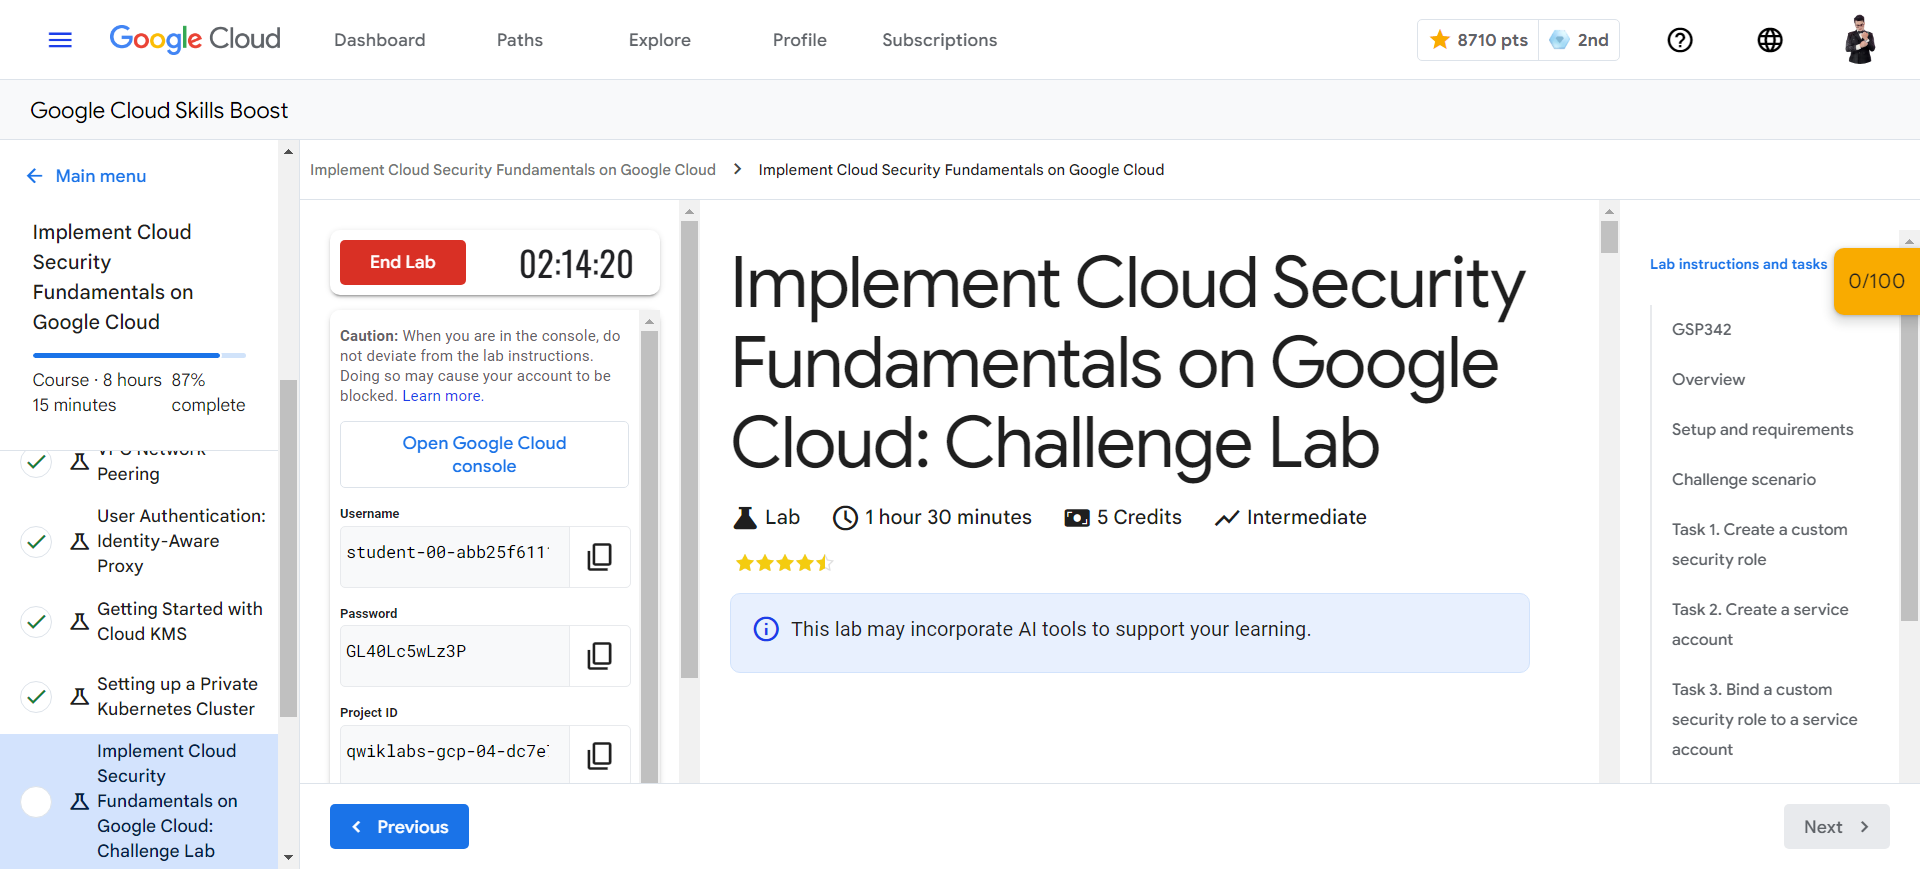Toggle completion check for VPC Network Peering
1920x869 pixels.
coord(37,461)
